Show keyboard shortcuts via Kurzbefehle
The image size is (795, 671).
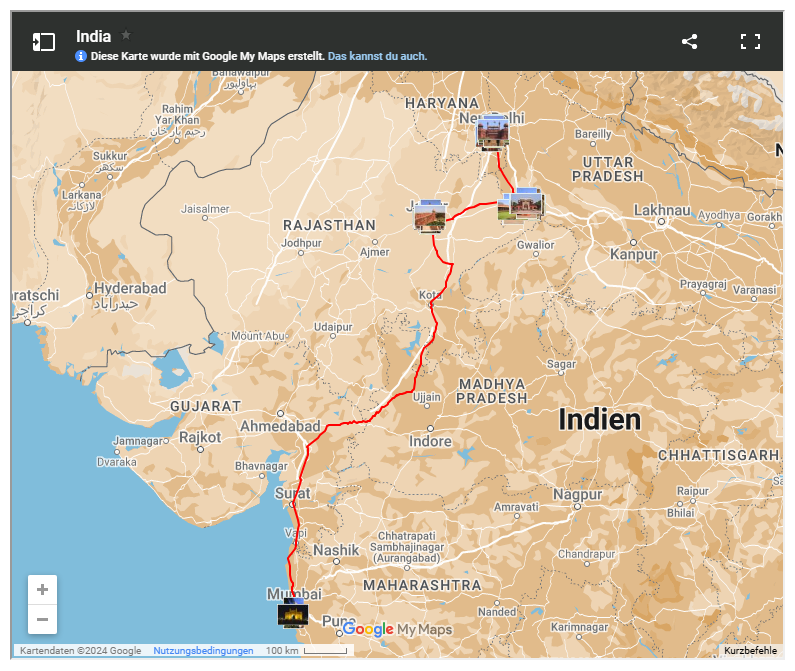(750, 651)
